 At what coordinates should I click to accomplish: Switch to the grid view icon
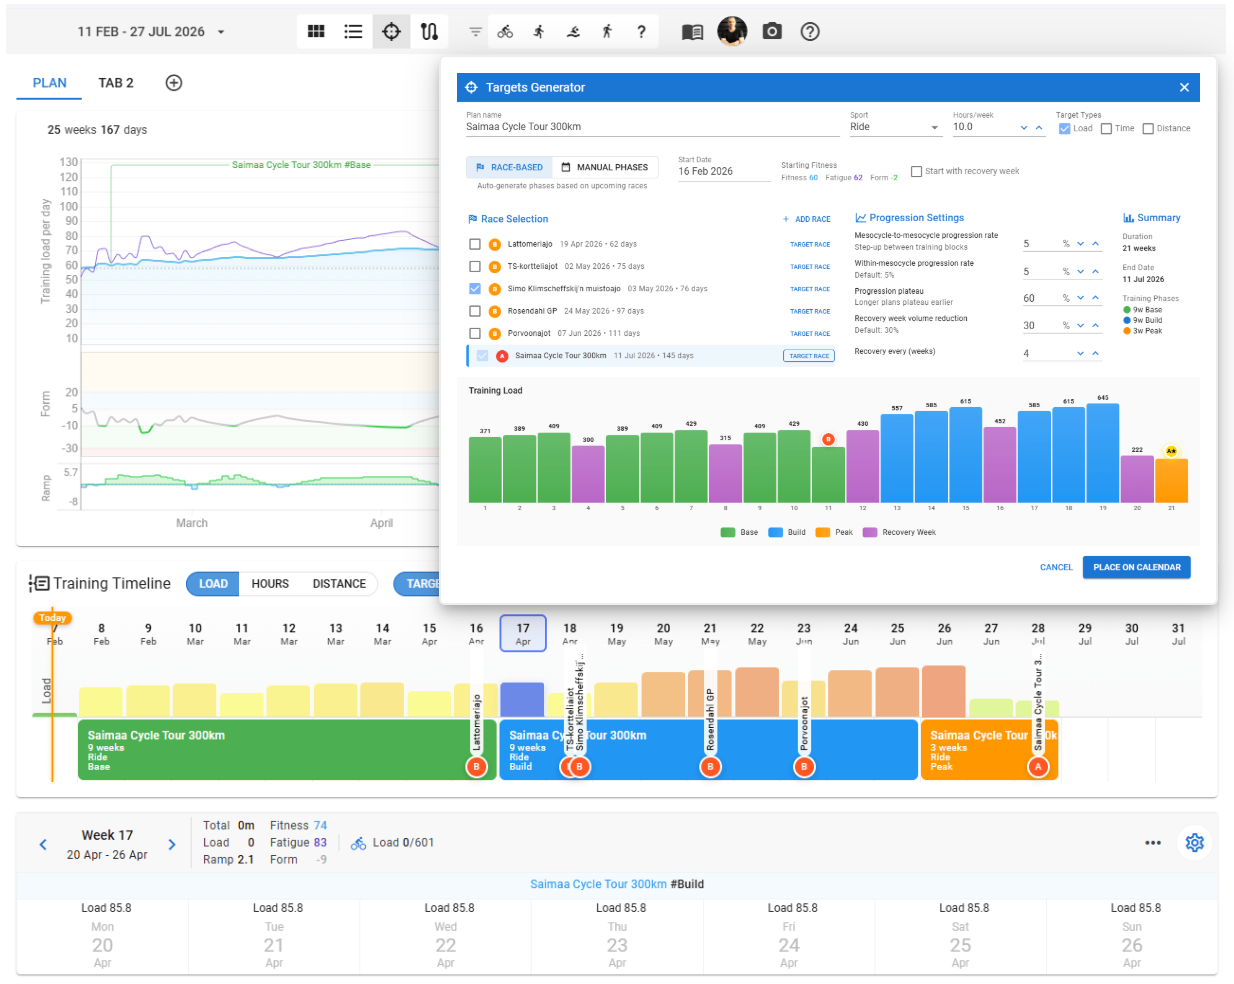point(316,31)
